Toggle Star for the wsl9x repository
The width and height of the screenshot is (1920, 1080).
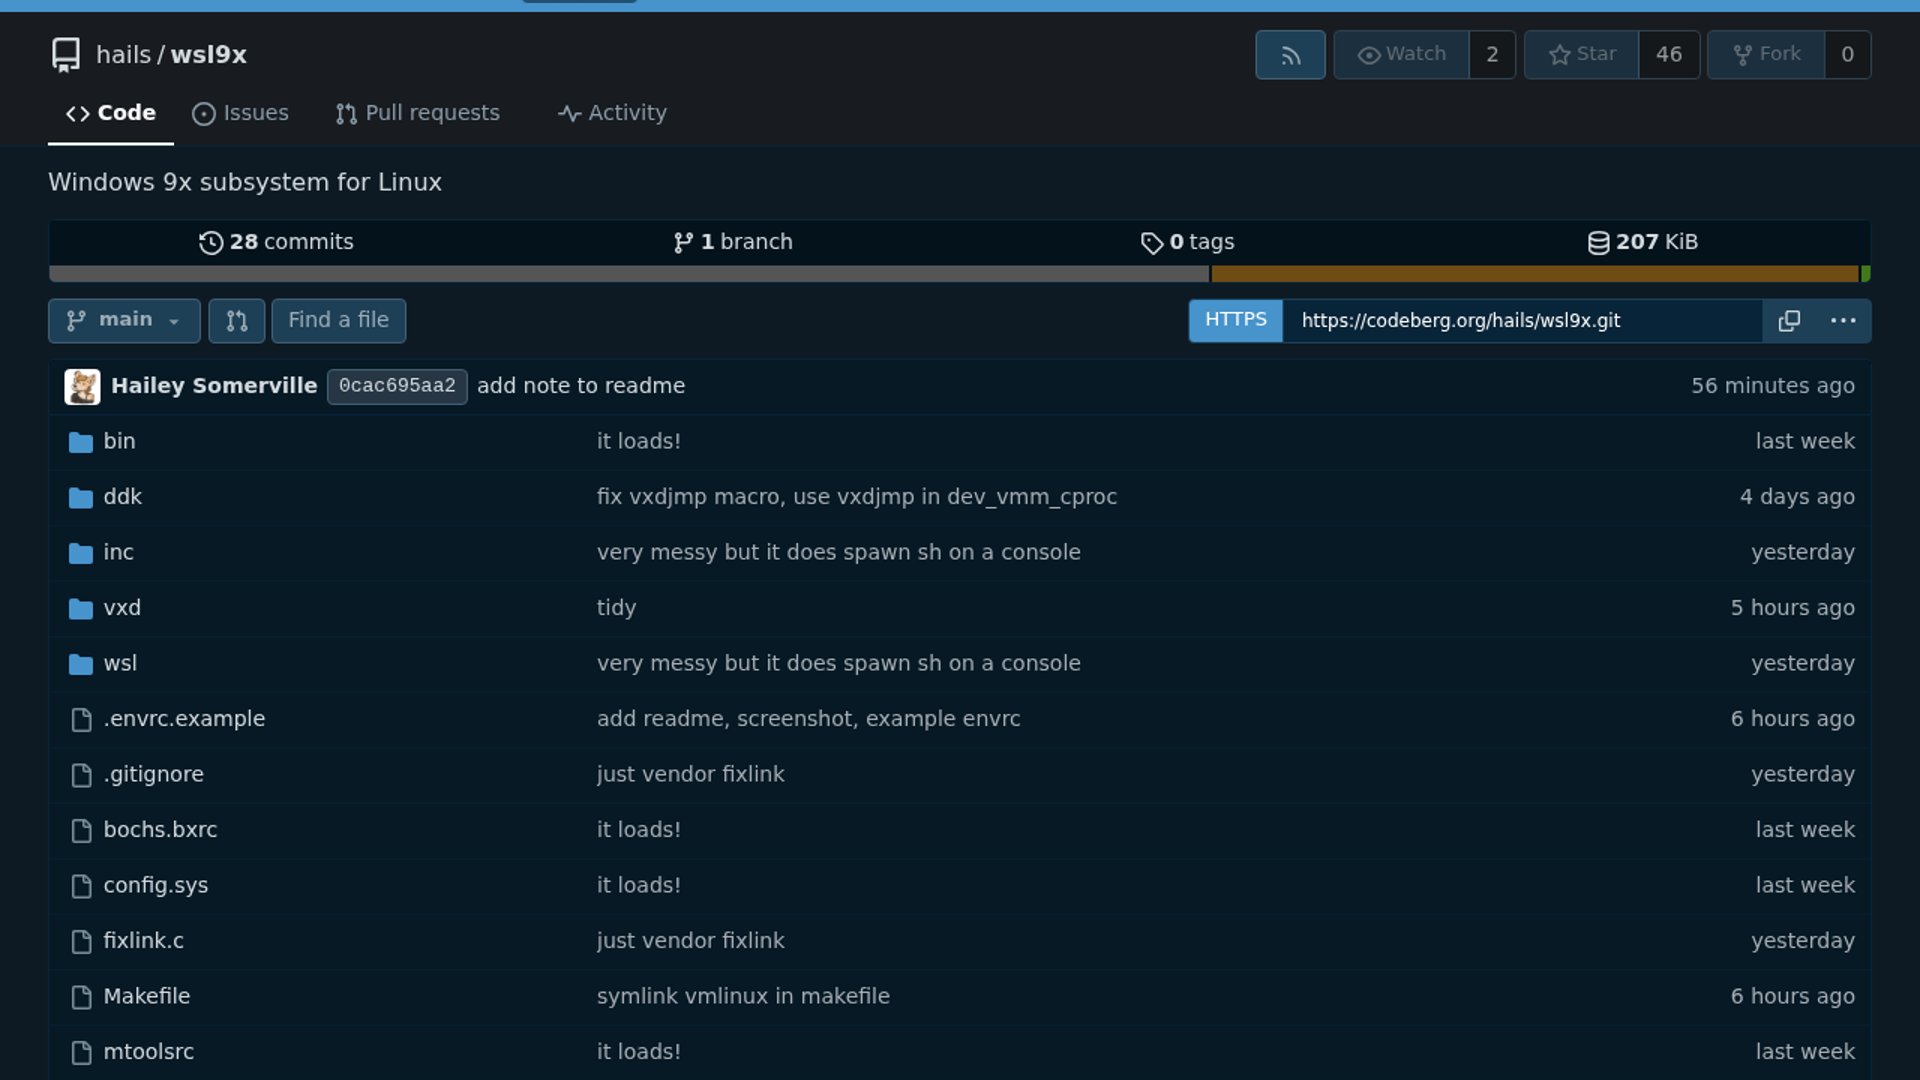(x=1581, y=55)
